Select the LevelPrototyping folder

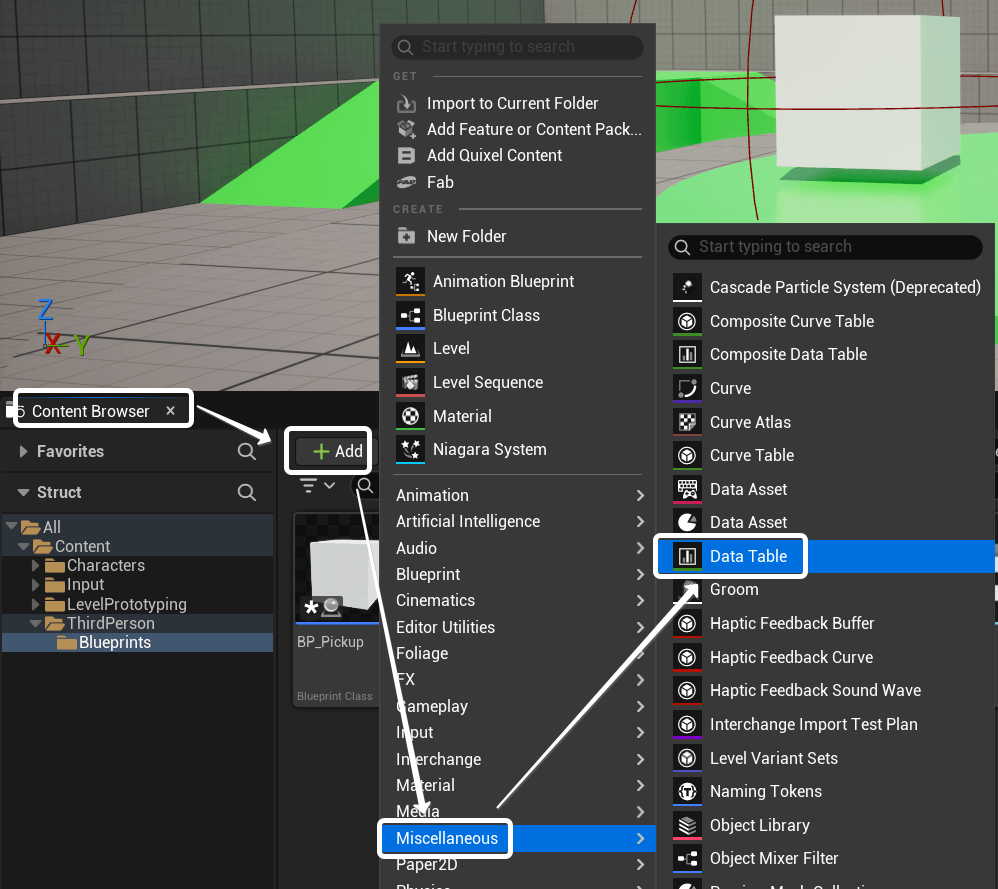click(x=126, y=605)
